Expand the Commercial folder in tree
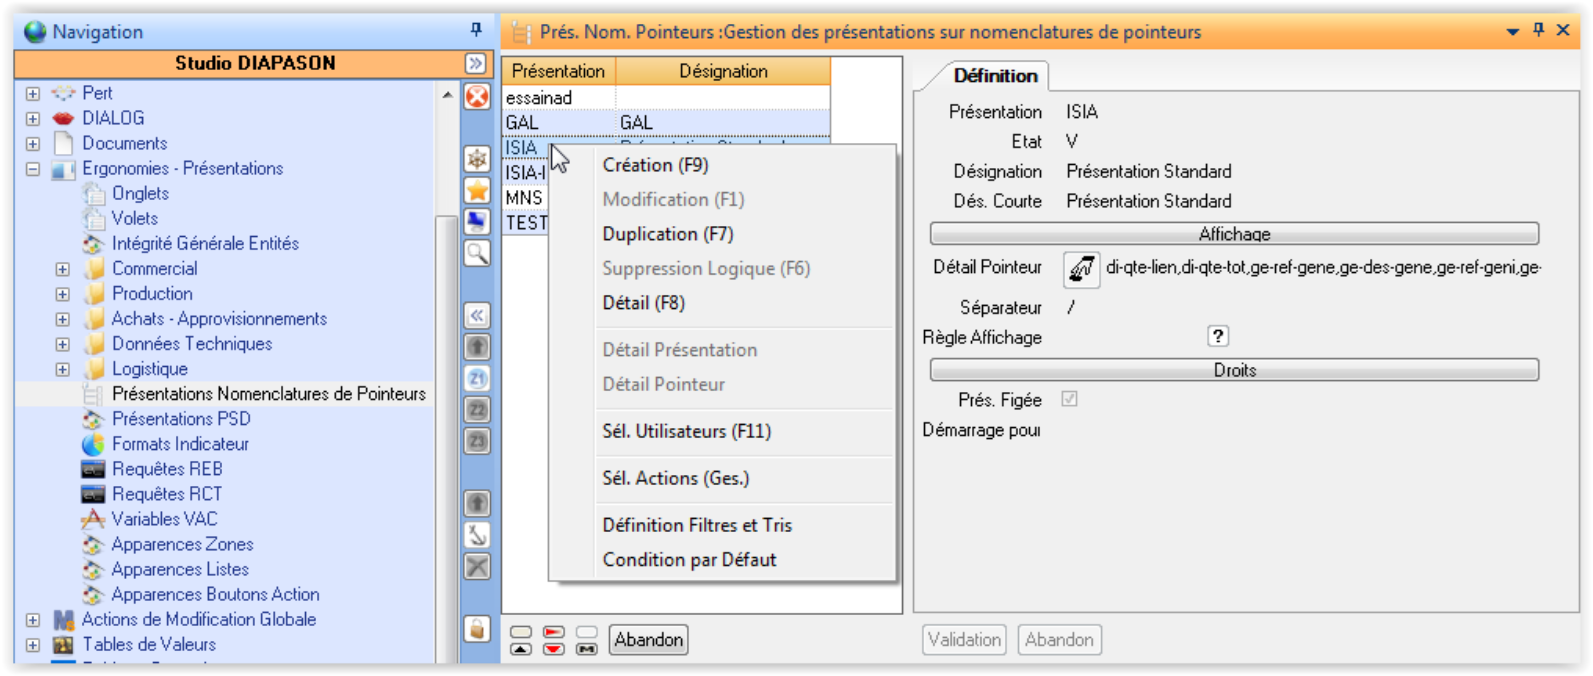1593x676 pixels. point(63,269)
